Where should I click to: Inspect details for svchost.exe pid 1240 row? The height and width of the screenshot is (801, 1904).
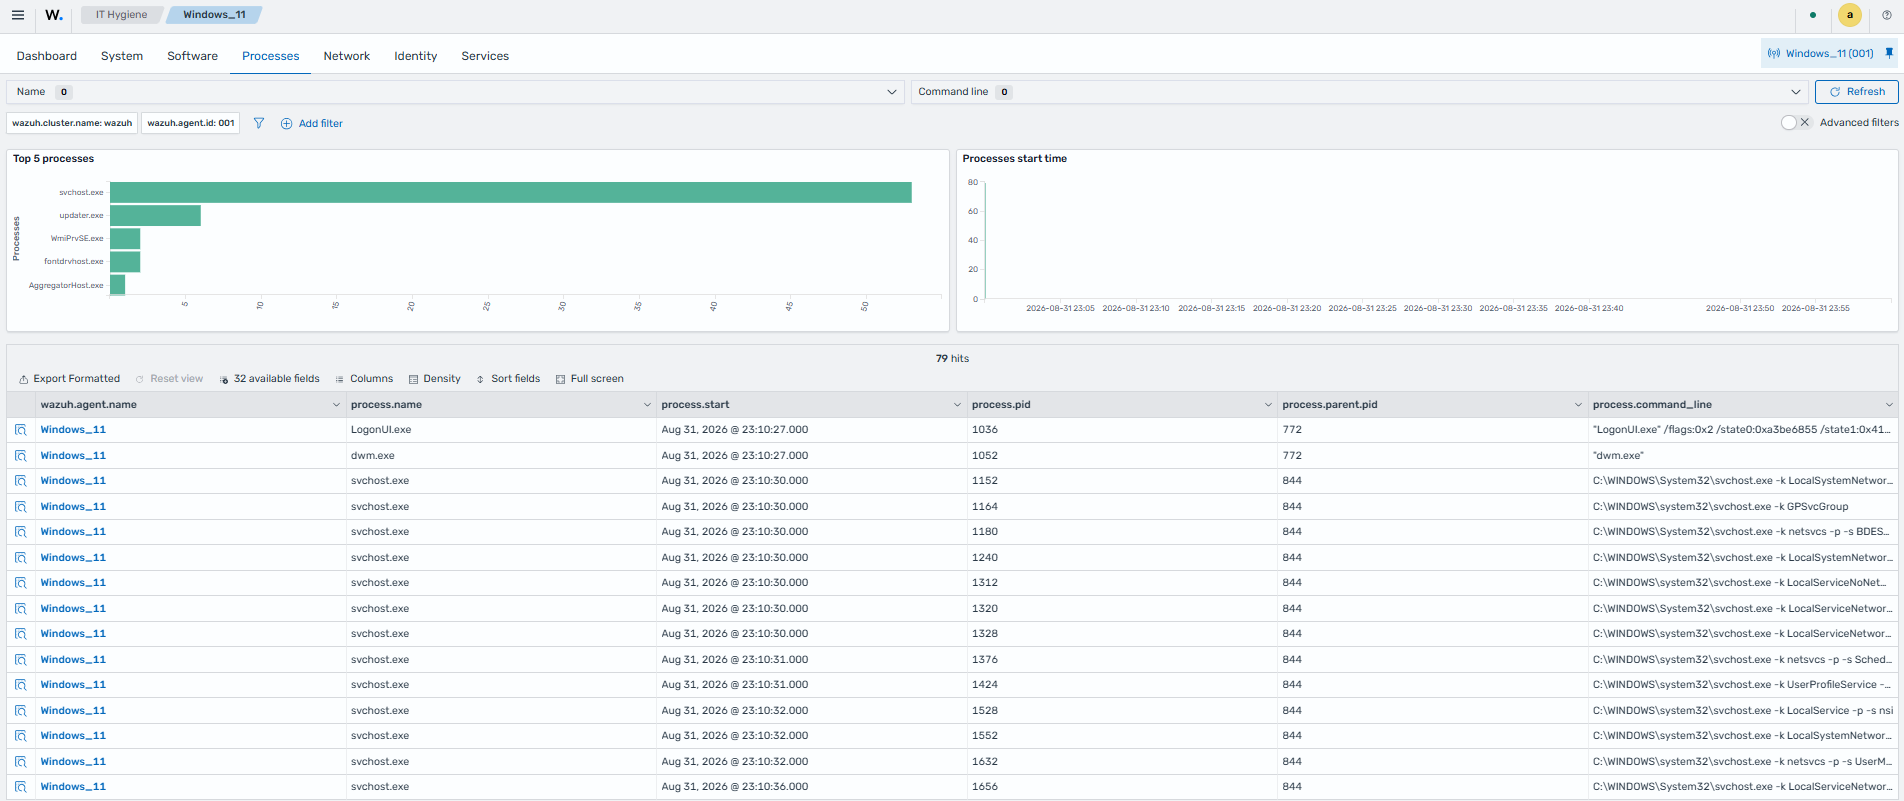point(20,558)
